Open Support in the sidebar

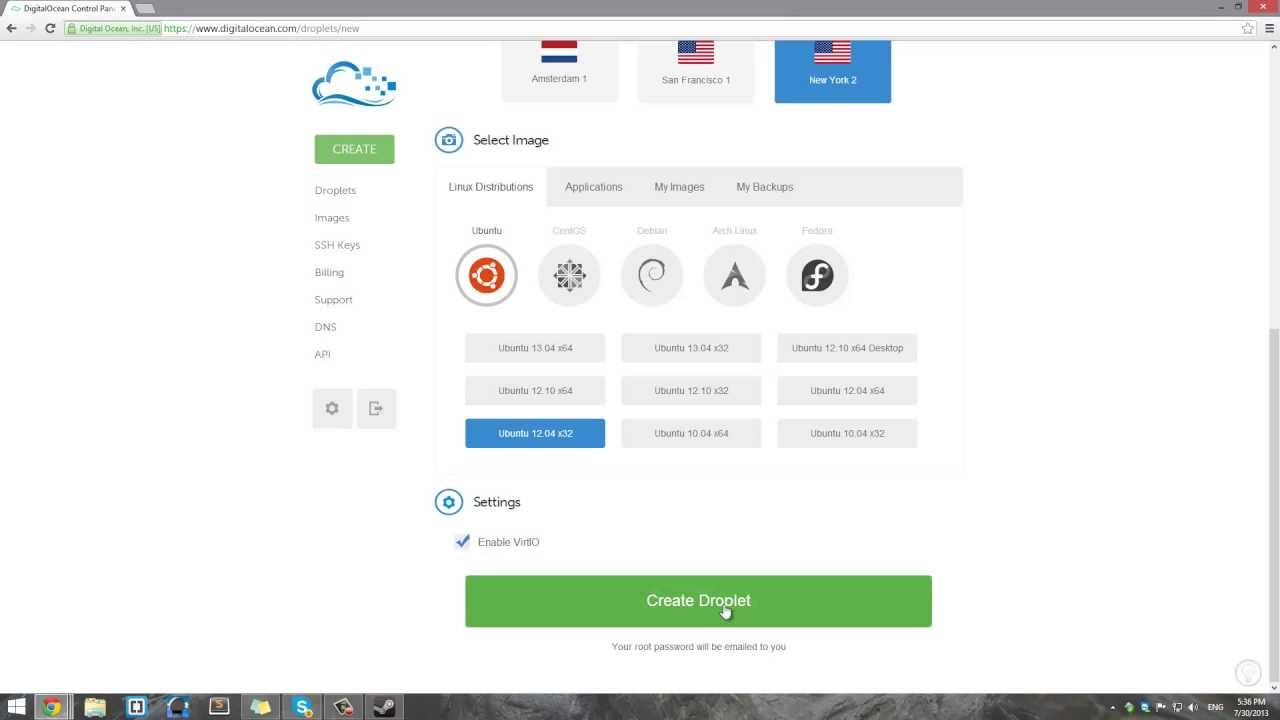[x=333, y=300]
